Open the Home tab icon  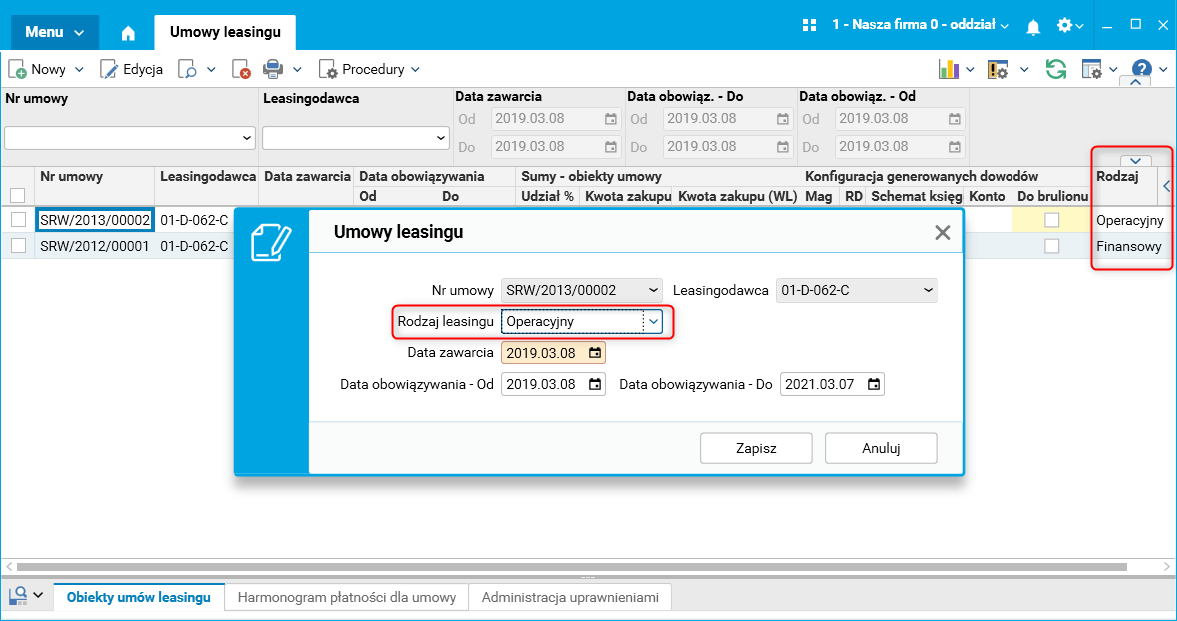point(128,33)
